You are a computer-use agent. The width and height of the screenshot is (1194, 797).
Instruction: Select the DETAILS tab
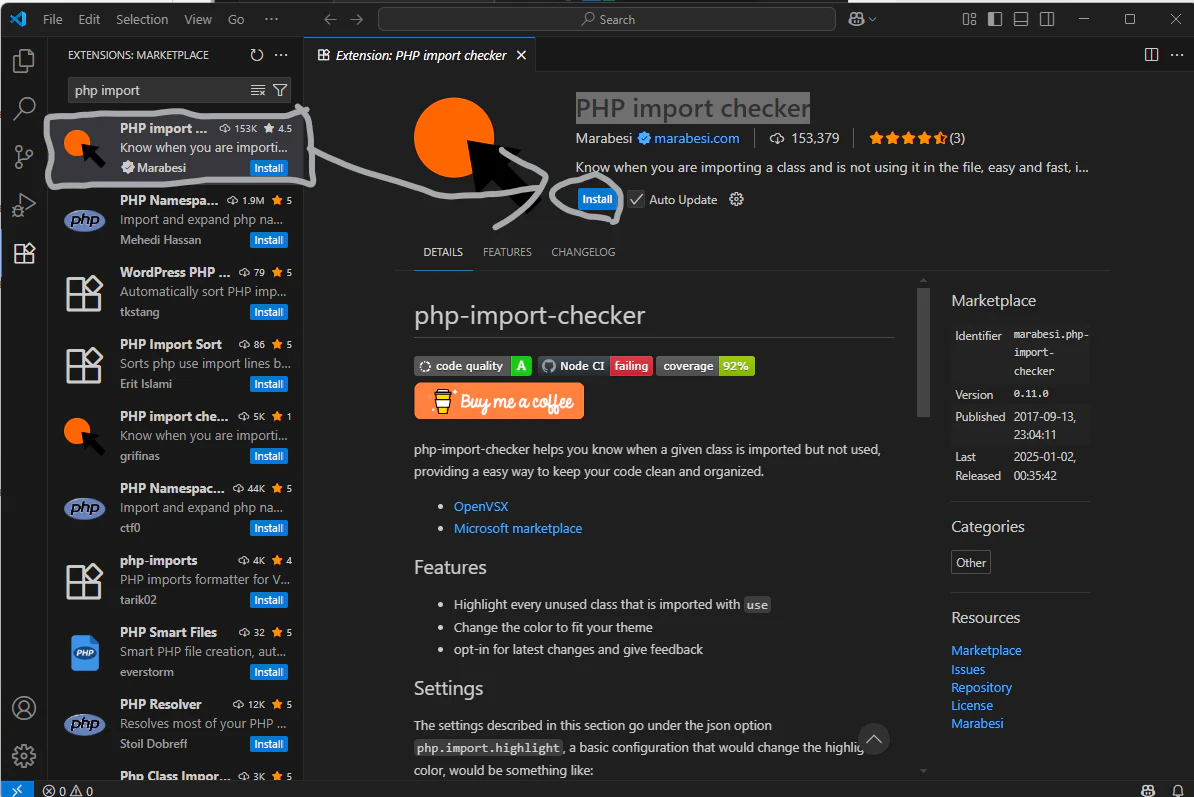coord(443,252)
